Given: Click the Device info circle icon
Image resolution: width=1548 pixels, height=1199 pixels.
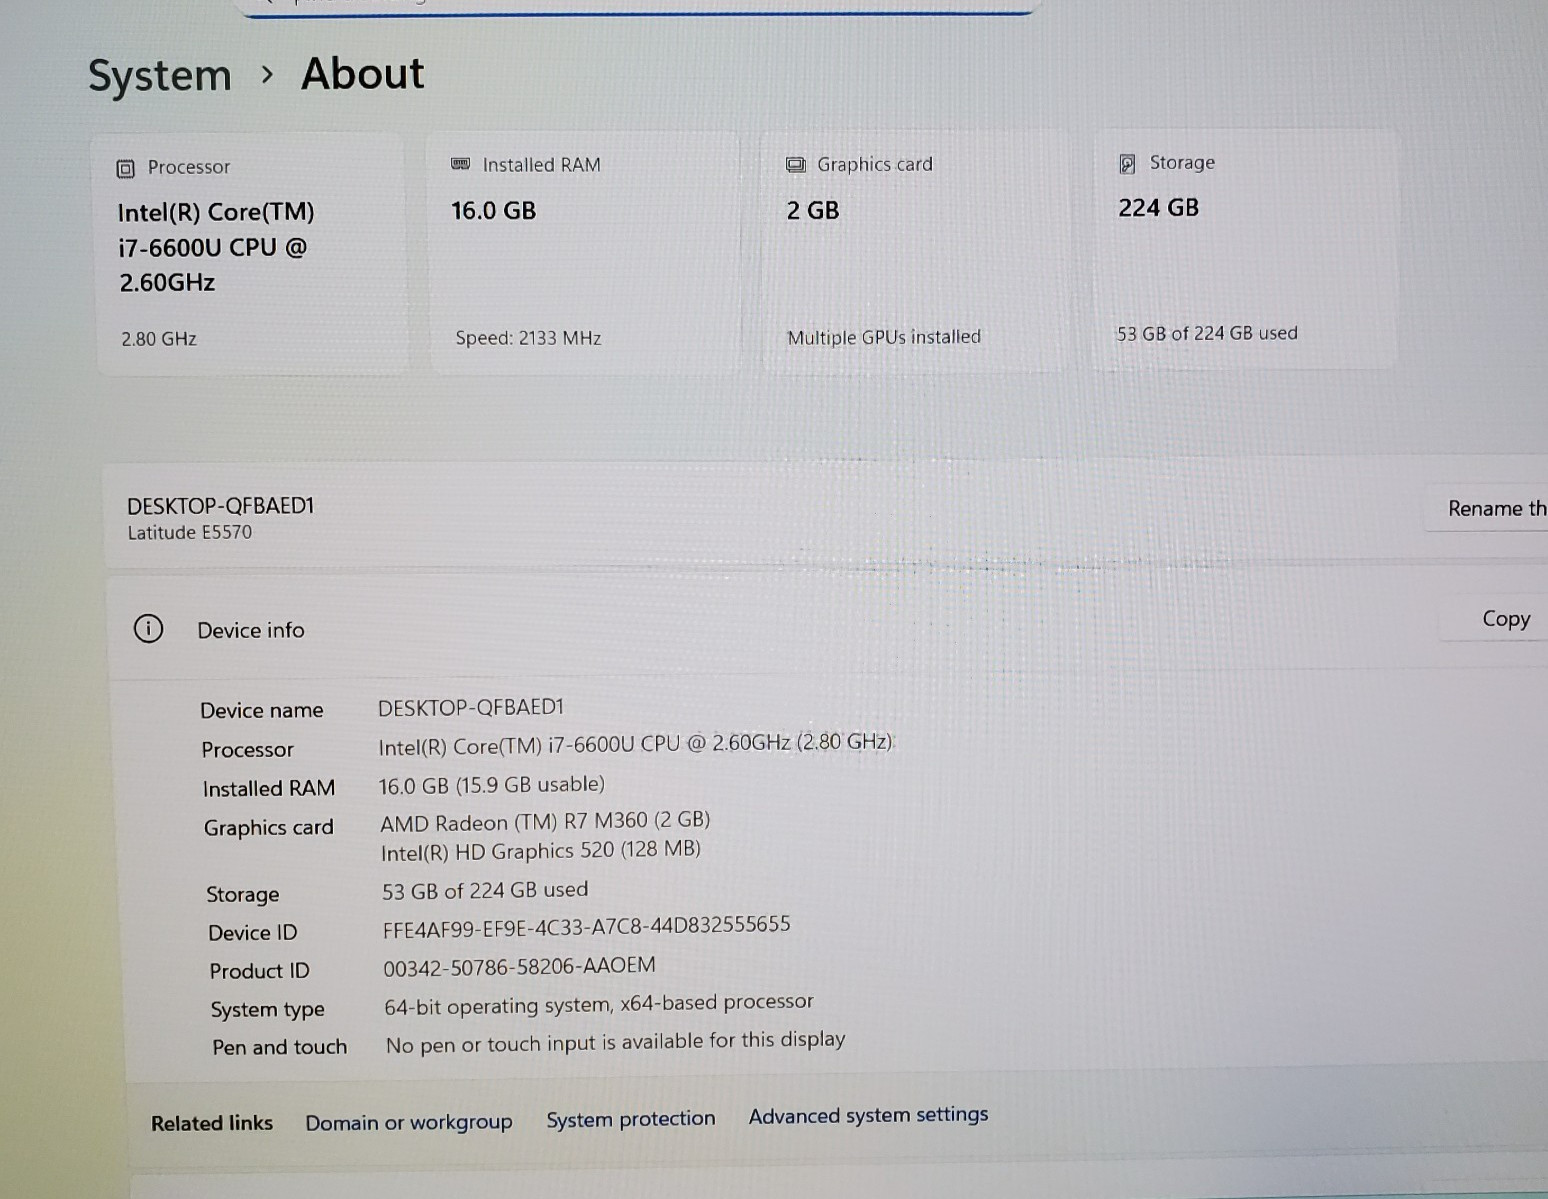Looking at the screenshot, I should [x=148, y=629].
